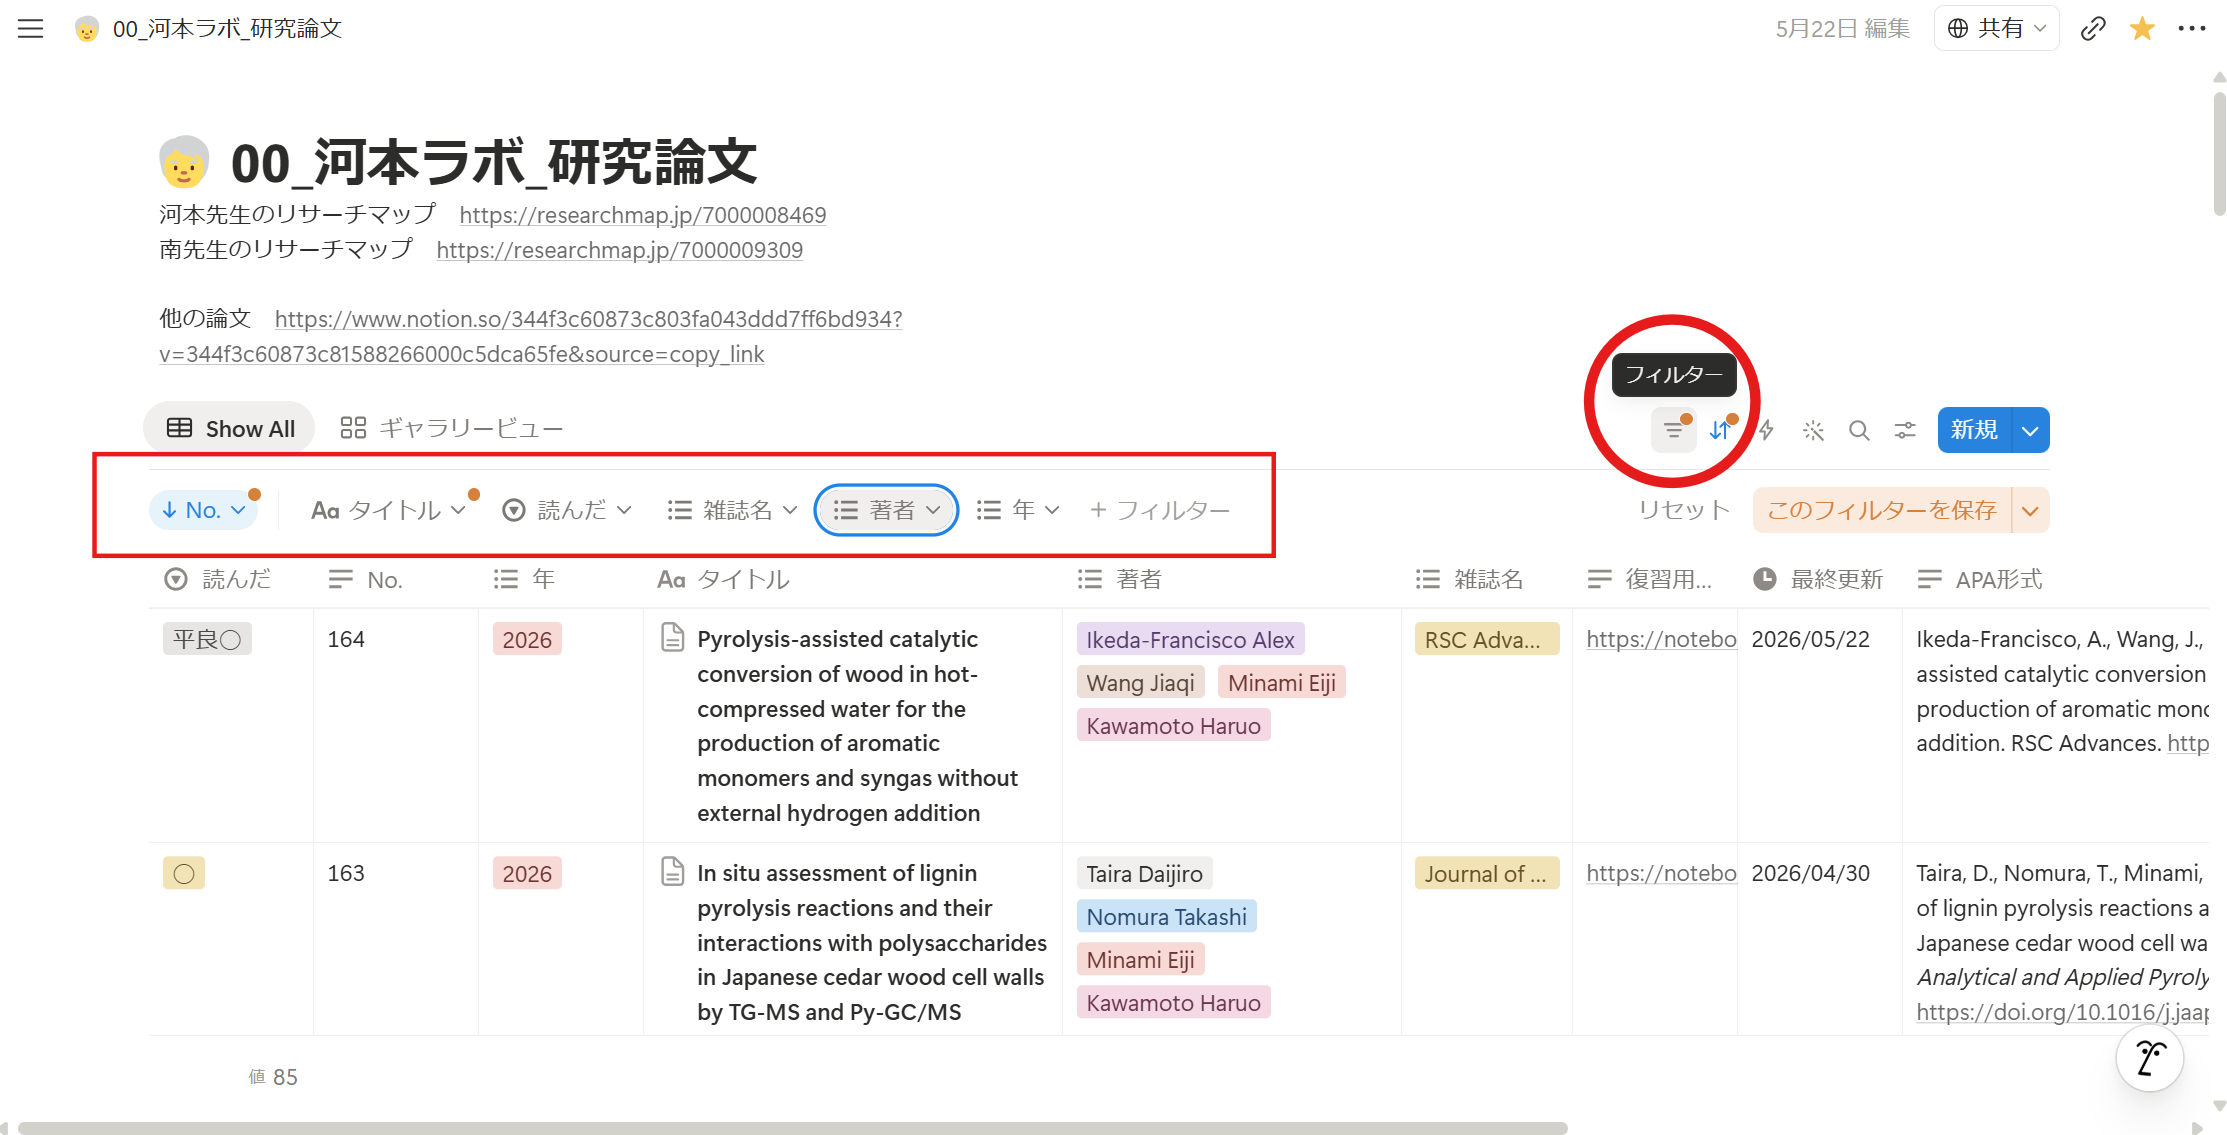The width and height of the screenshot is (2227, 1135).
Task: Click the large page emoji icon beside title
Action: [184, 162]
